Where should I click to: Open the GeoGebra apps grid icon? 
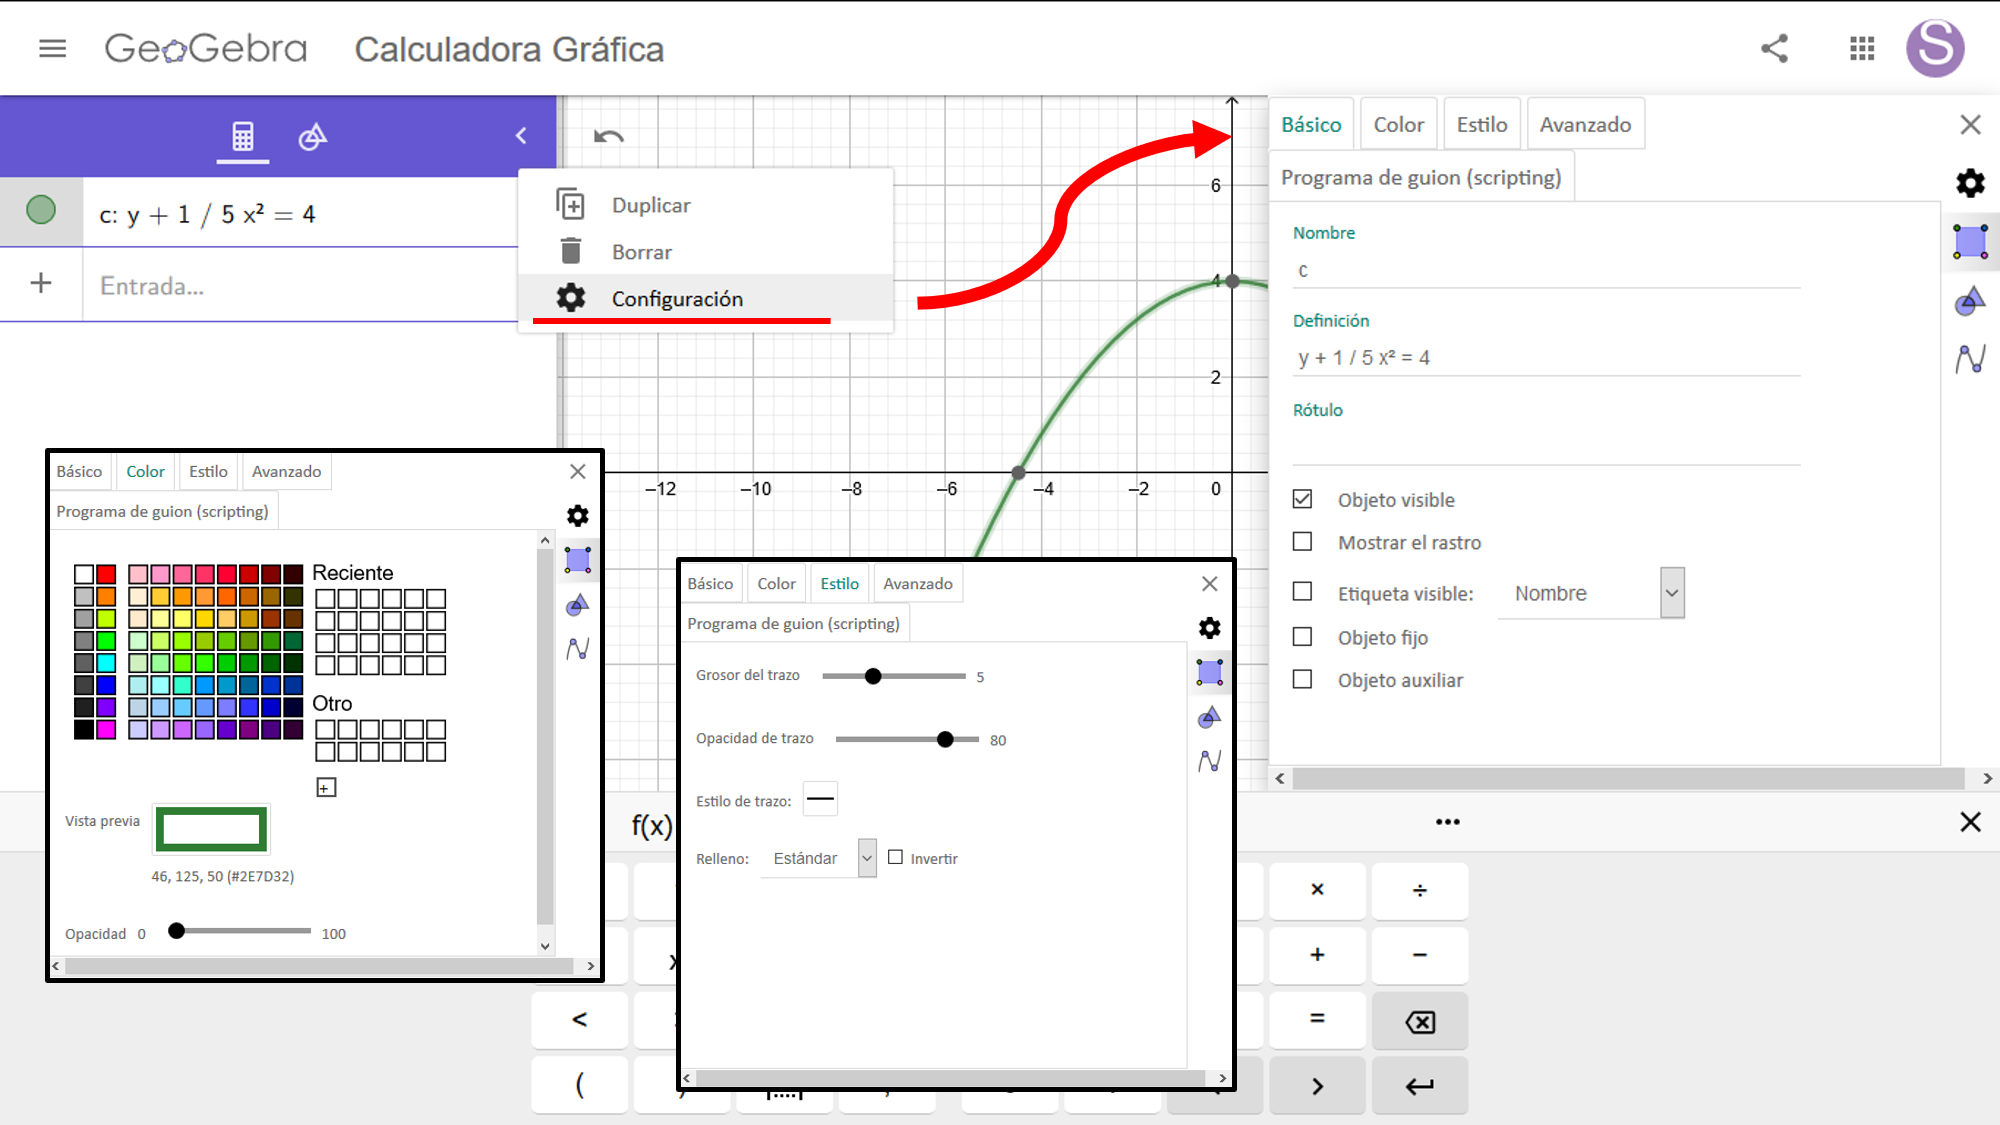pyautogui.click(x=1861, y=48)
